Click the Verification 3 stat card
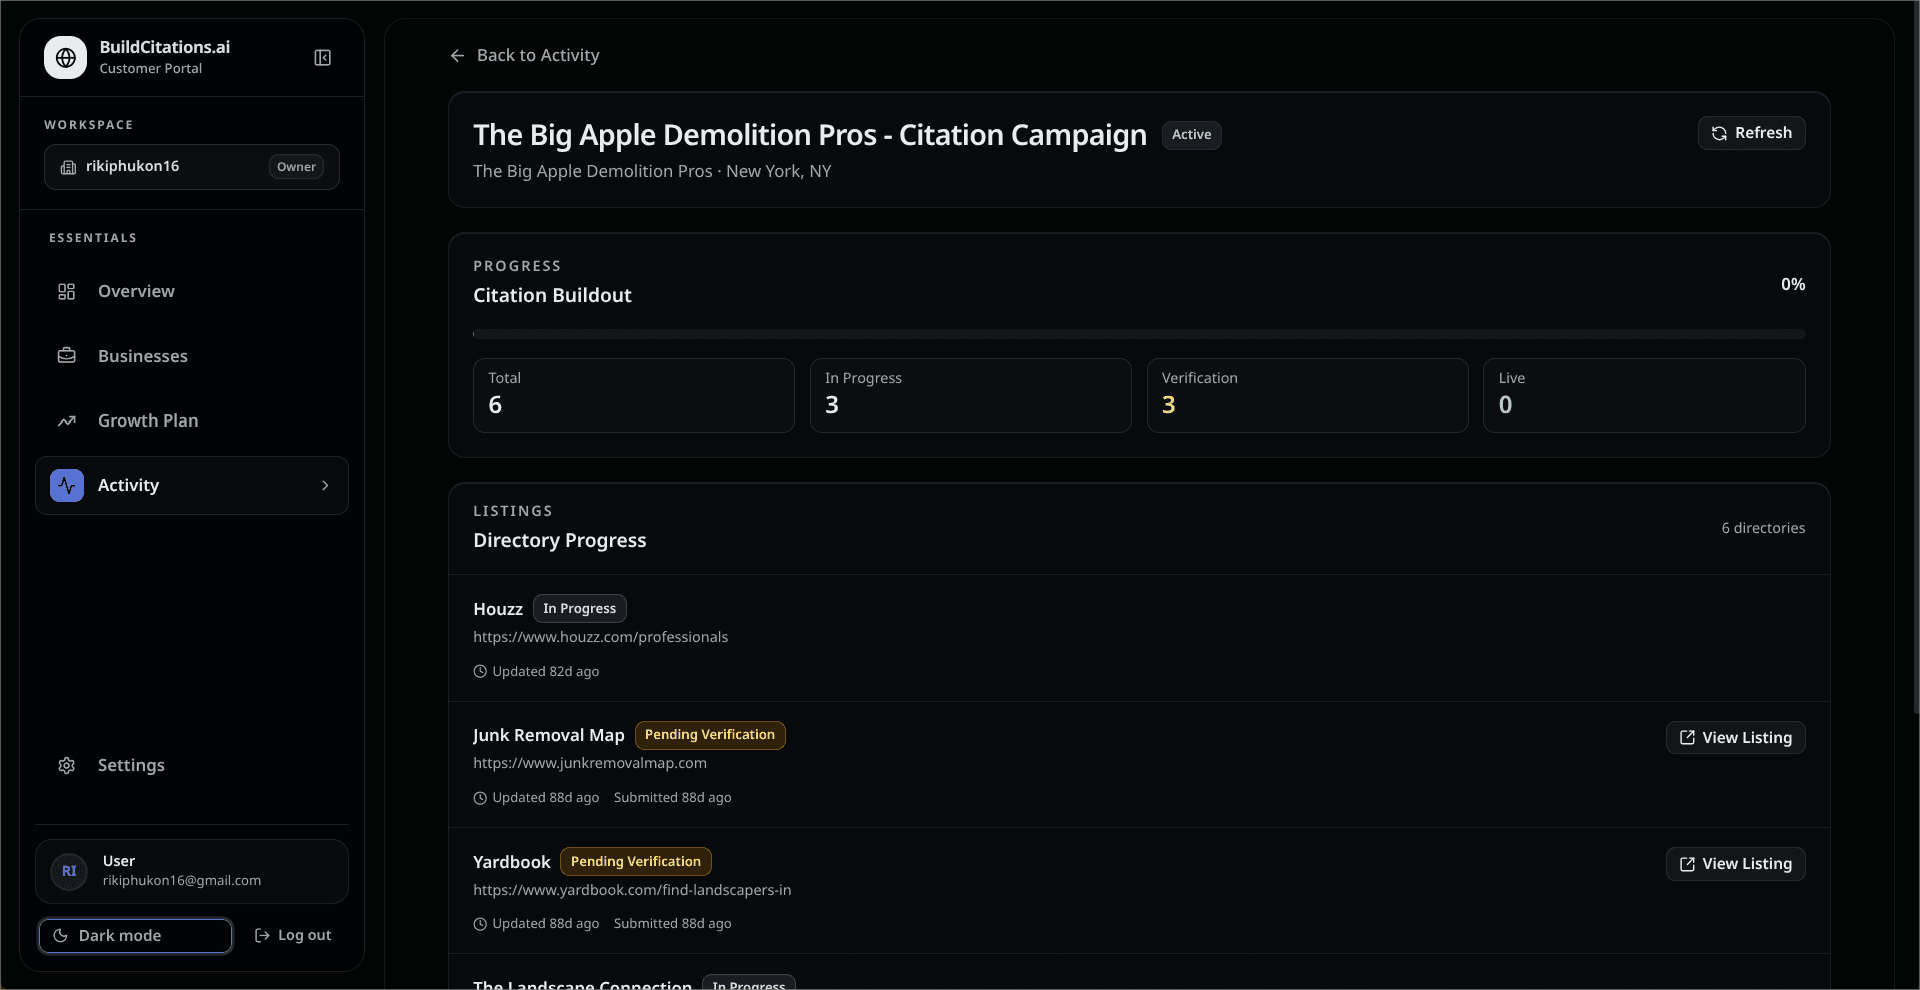Viewport: 1920px width, 990px height. (x=1307, y=396)
